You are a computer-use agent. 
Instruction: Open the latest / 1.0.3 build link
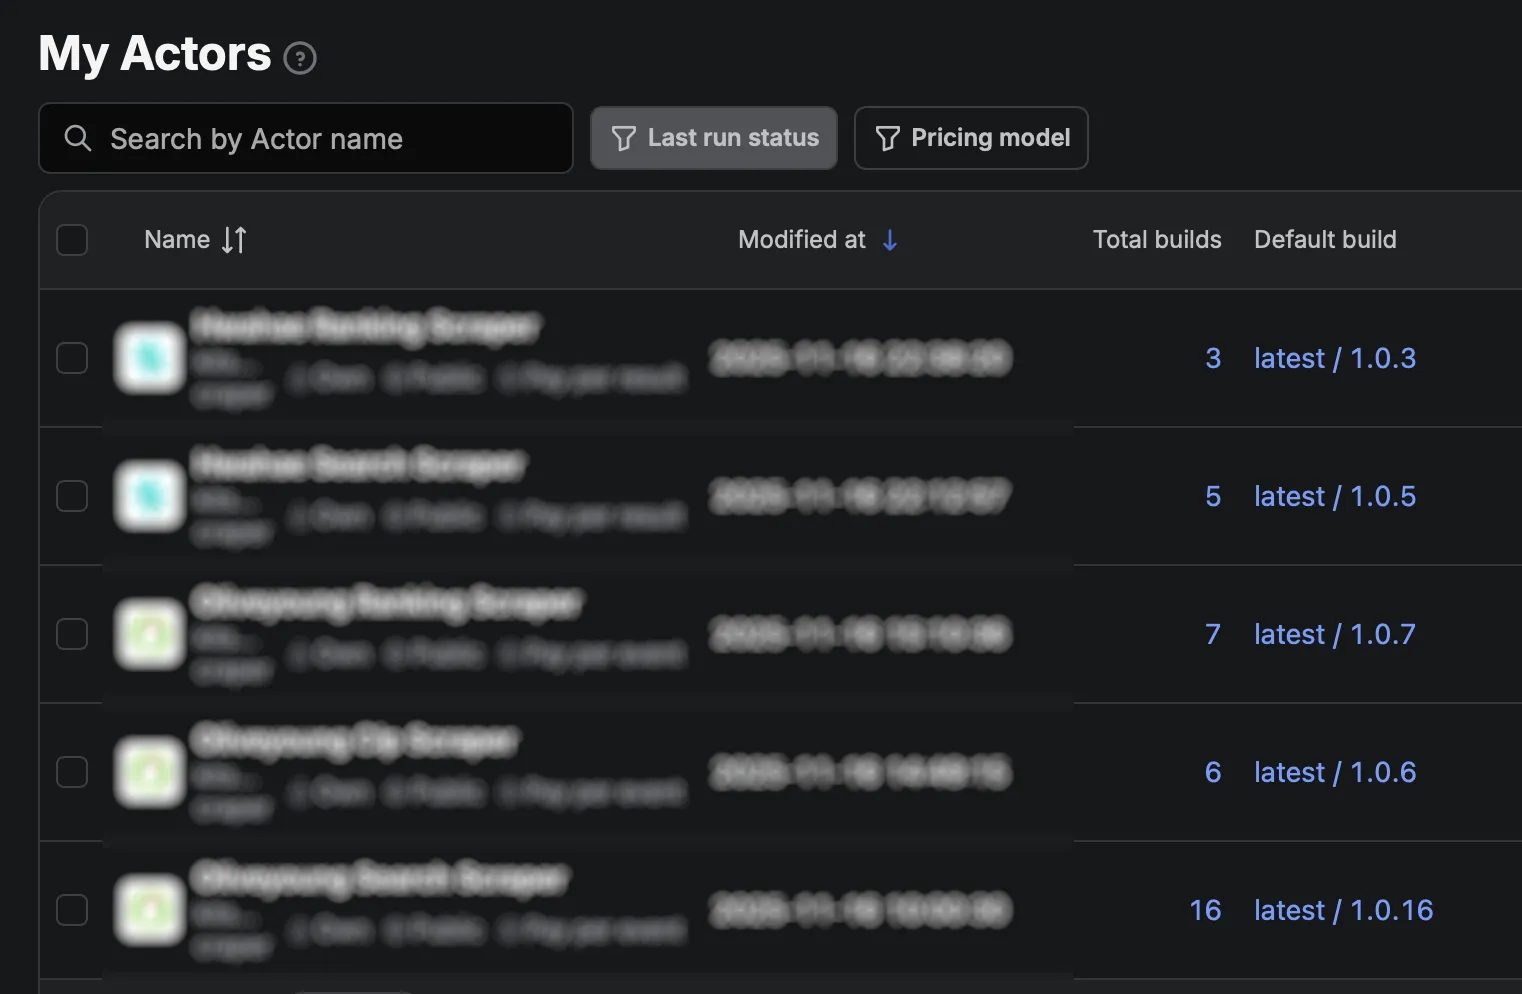click(x=1335, y=358)
